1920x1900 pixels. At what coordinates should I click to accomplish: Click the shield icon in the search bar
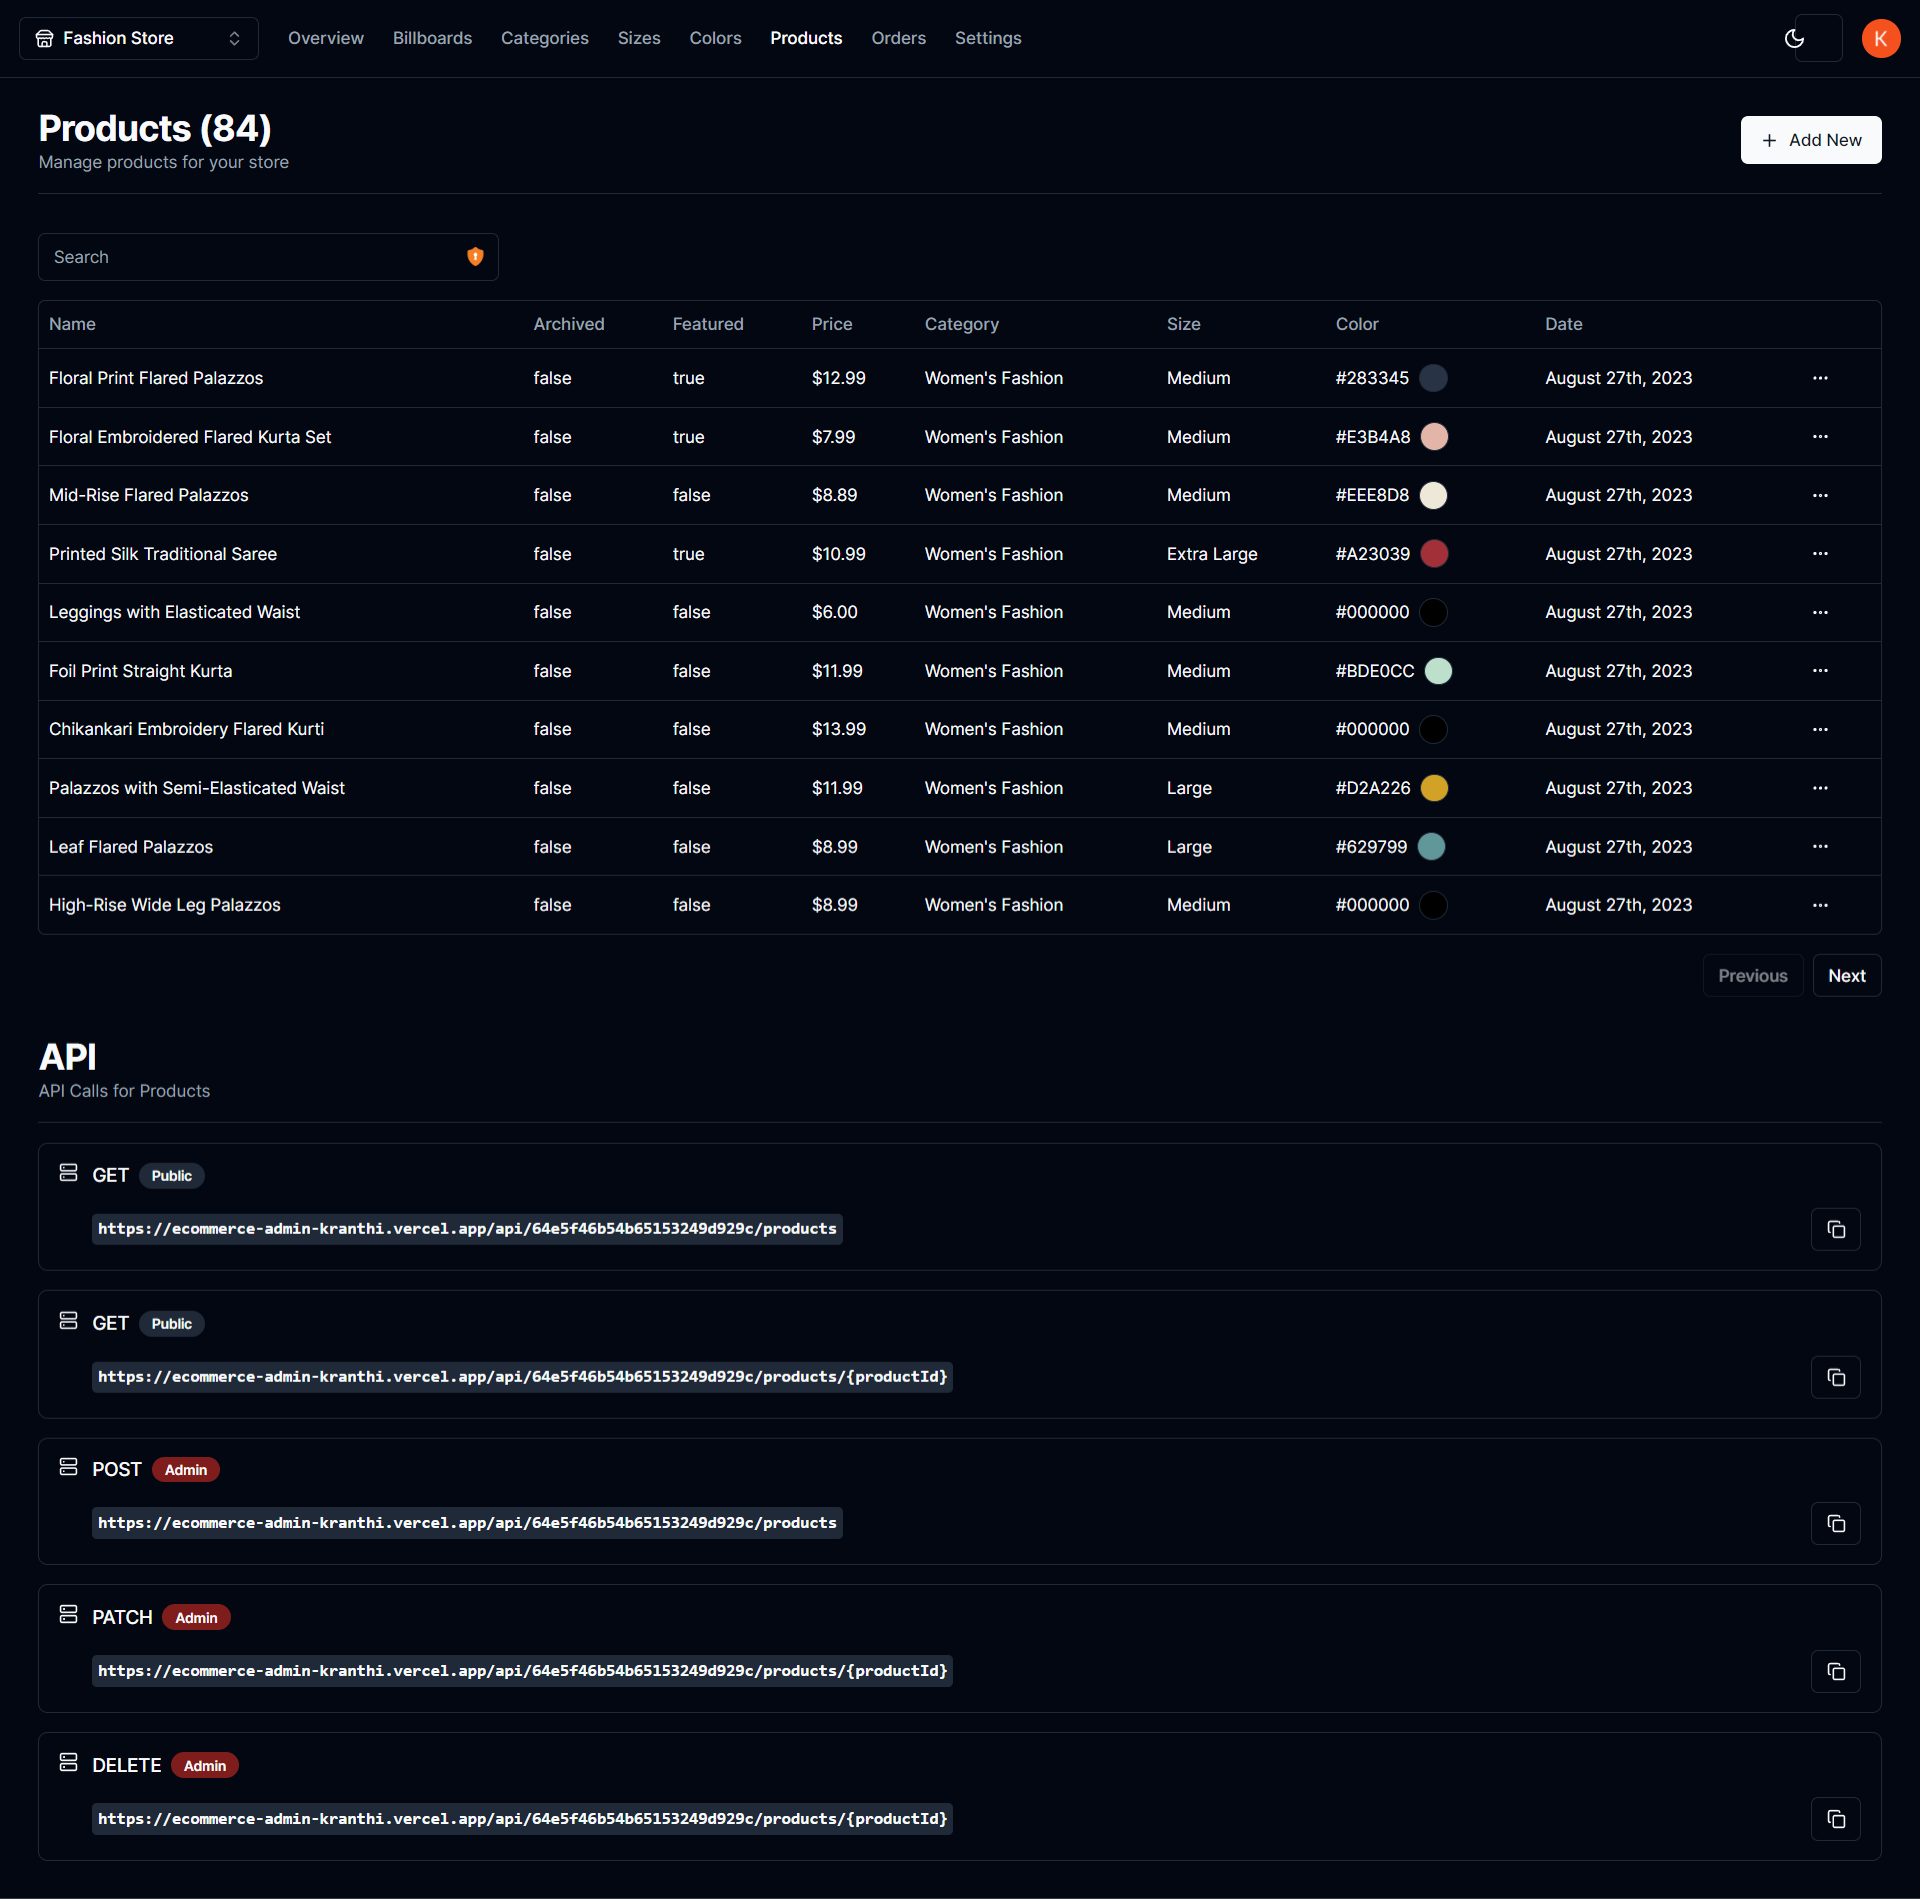(475, 256)
